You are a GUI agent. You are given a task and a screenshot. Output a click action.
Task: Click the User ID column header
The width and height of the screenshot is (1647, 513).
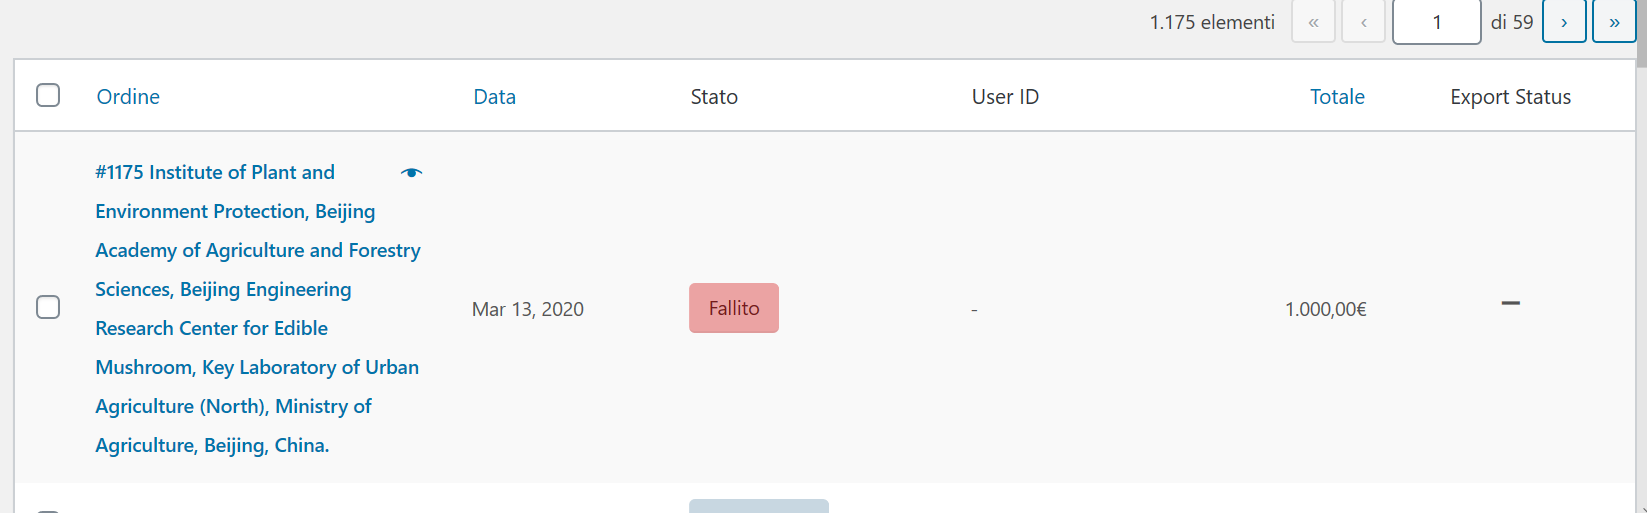click(x=1005, y=97)
